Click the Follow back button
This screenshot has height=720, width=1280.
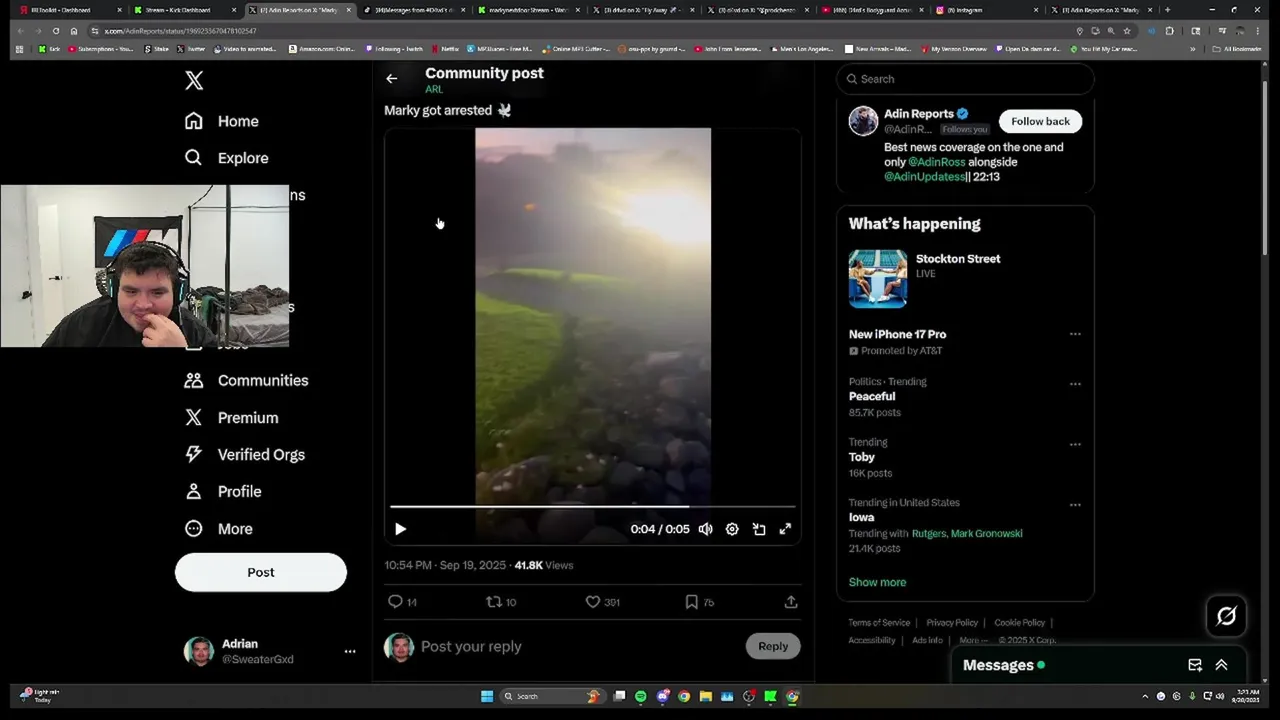pyautogui.click(x=1040, y=121)
